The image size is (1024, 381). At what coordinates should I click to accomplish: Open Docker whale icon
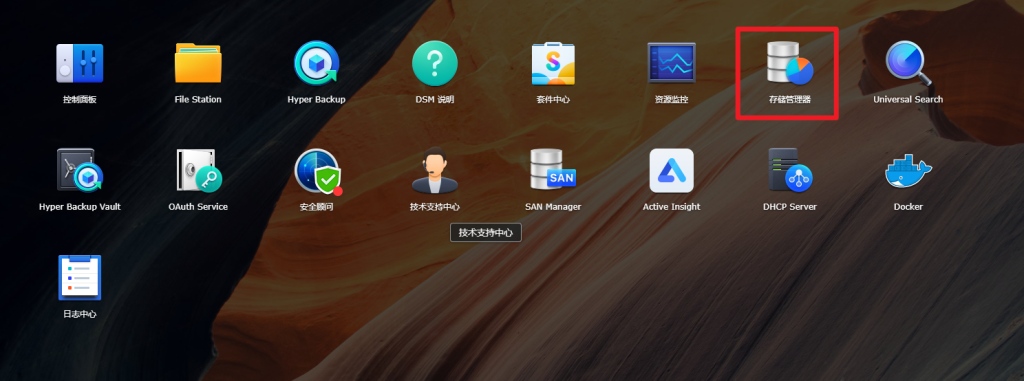coord(908,171)
